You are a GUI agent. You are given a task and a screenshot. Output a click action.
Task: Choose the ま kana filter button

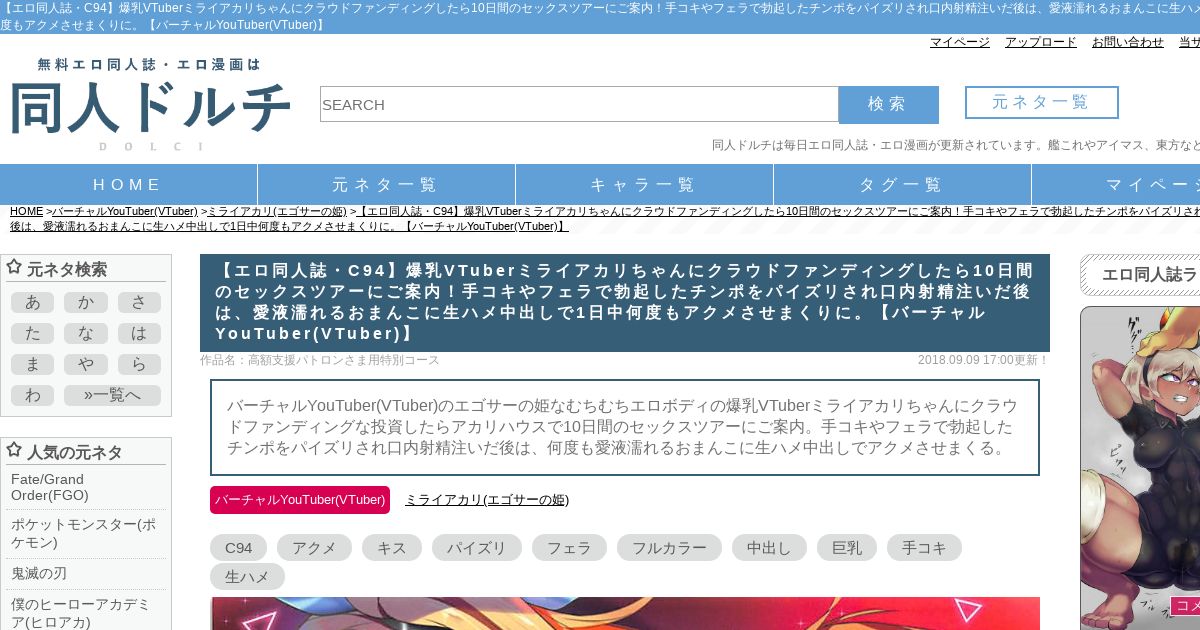[x=32, y=365]
